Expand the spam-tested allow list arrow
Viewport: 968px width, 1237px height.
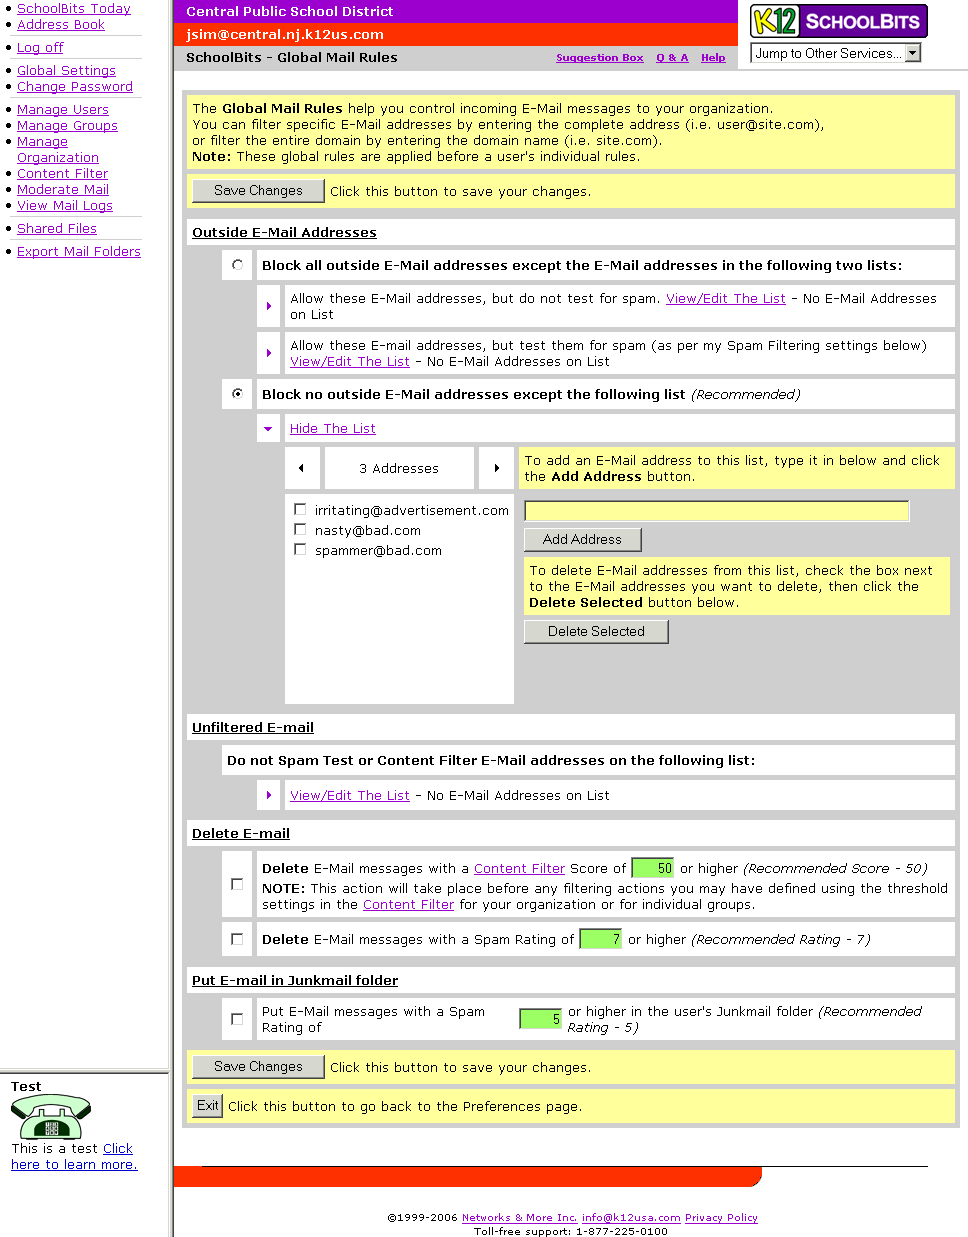tap(269, 353)
